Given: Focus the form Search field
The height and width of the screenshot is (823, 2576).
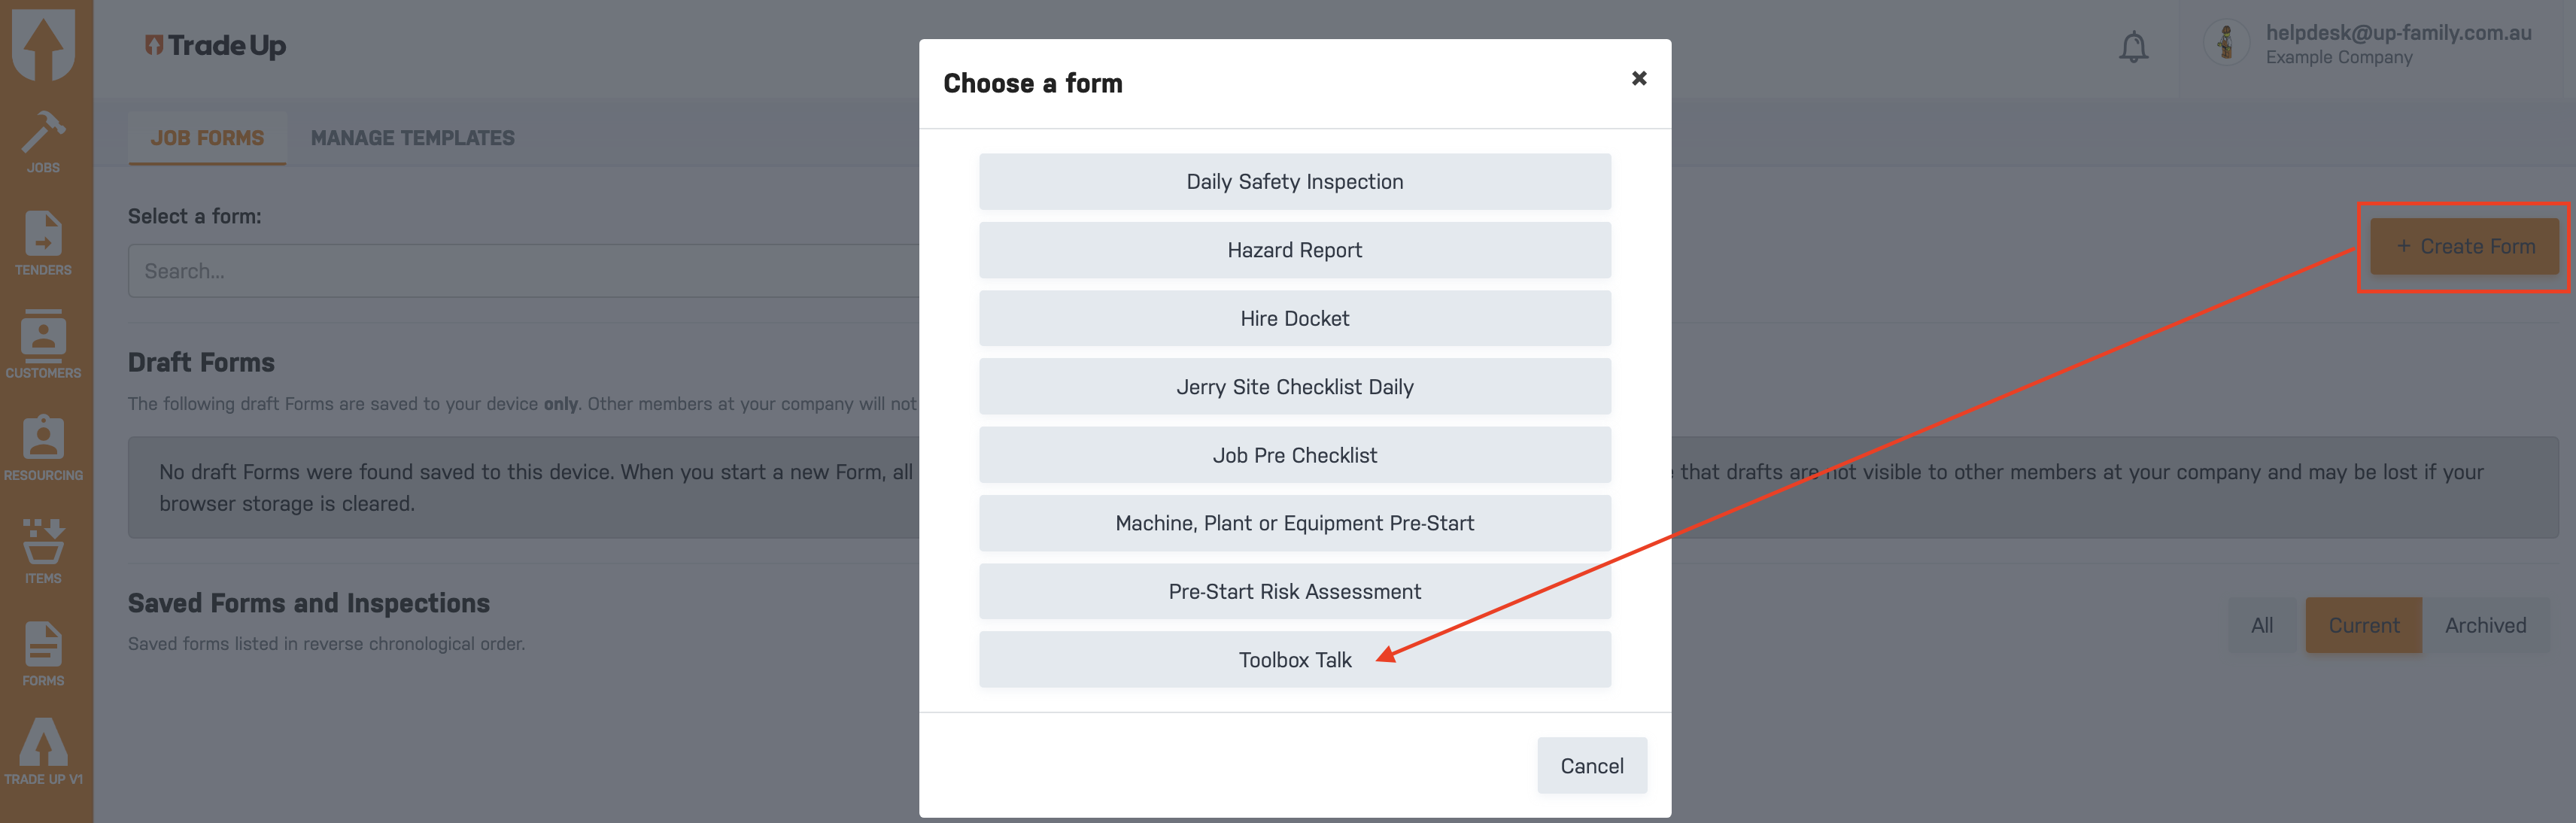Looking at the screenshot, I should [x=524, y=271].
